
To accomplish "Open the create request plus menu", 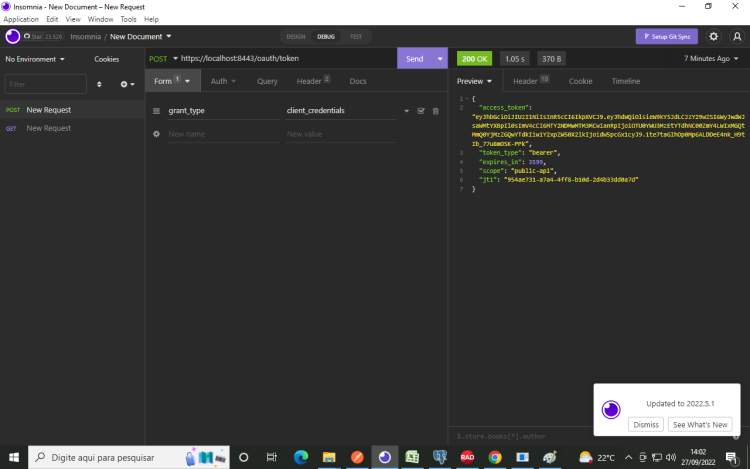I will coord(127,84).
